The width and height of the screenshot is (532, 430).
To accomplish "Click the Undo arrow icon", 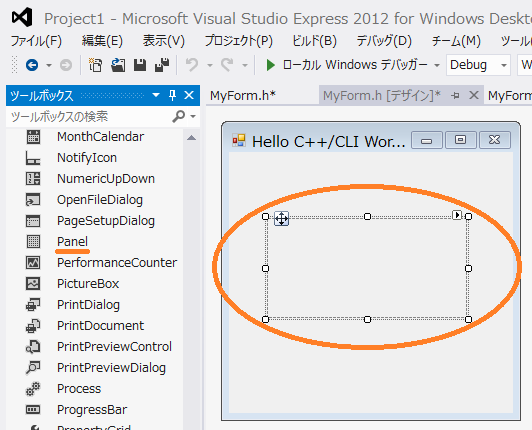I will (192, 64).
